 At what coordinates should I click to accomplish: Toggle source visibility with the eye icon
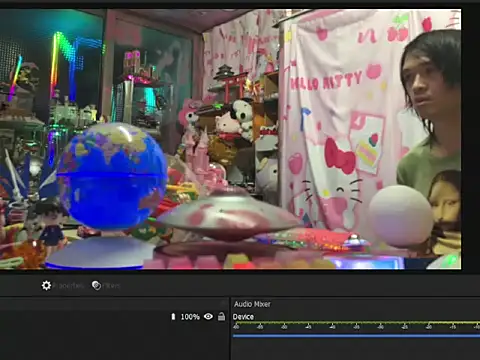click(x=208, y=316)
